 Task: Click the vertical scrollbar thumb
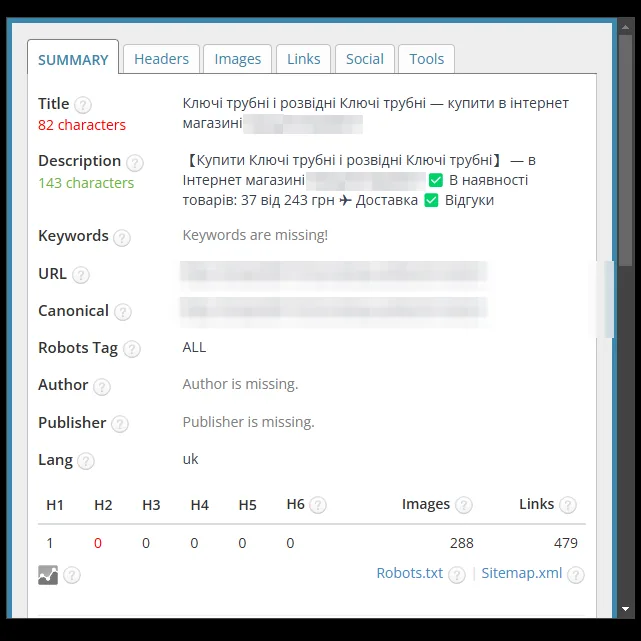[625, 150]
